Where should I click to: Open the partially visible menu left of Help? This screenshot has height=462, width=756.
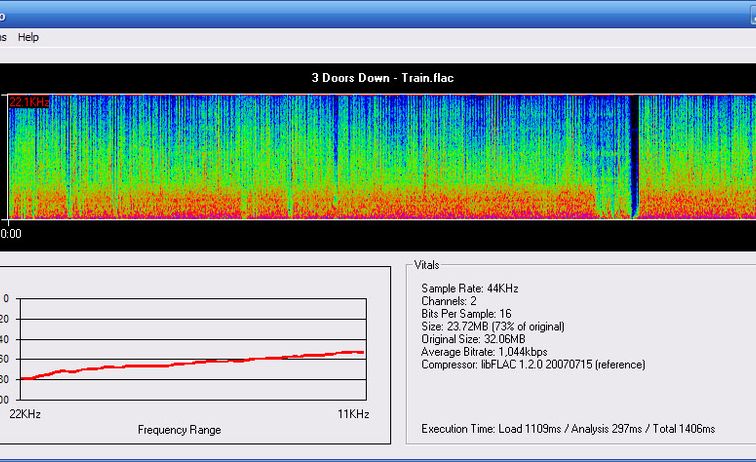click(x=3, y=37)
